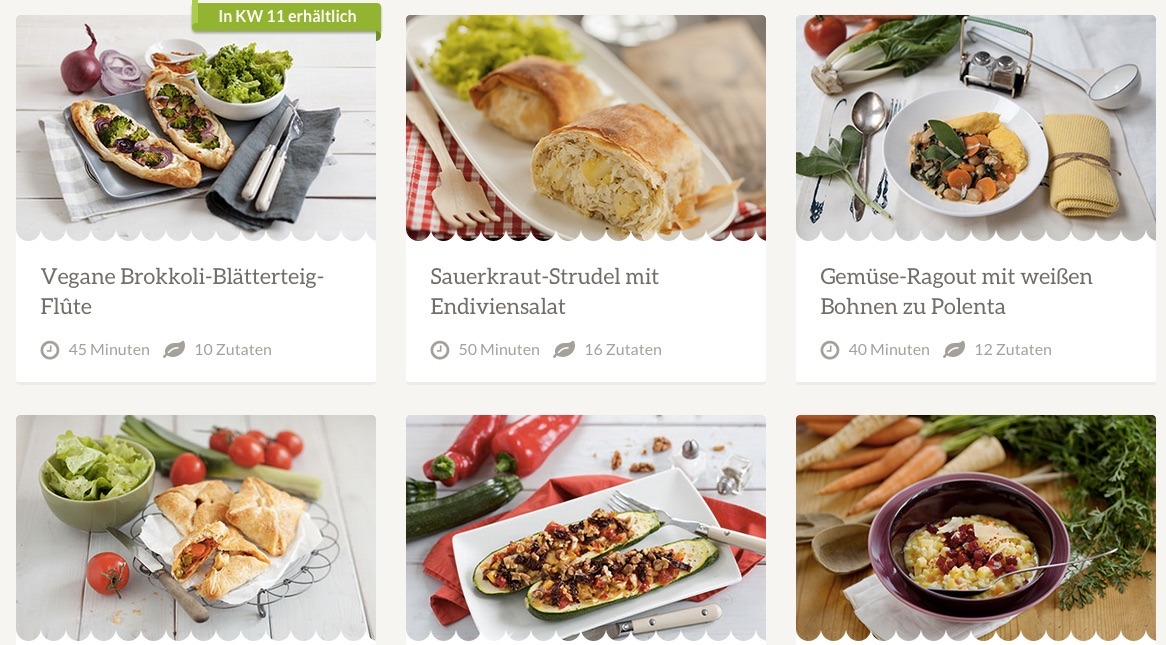Click the '16 Zutaten' ingredient count text
The image size is (1166, 645).
click(x=623, y=350)
